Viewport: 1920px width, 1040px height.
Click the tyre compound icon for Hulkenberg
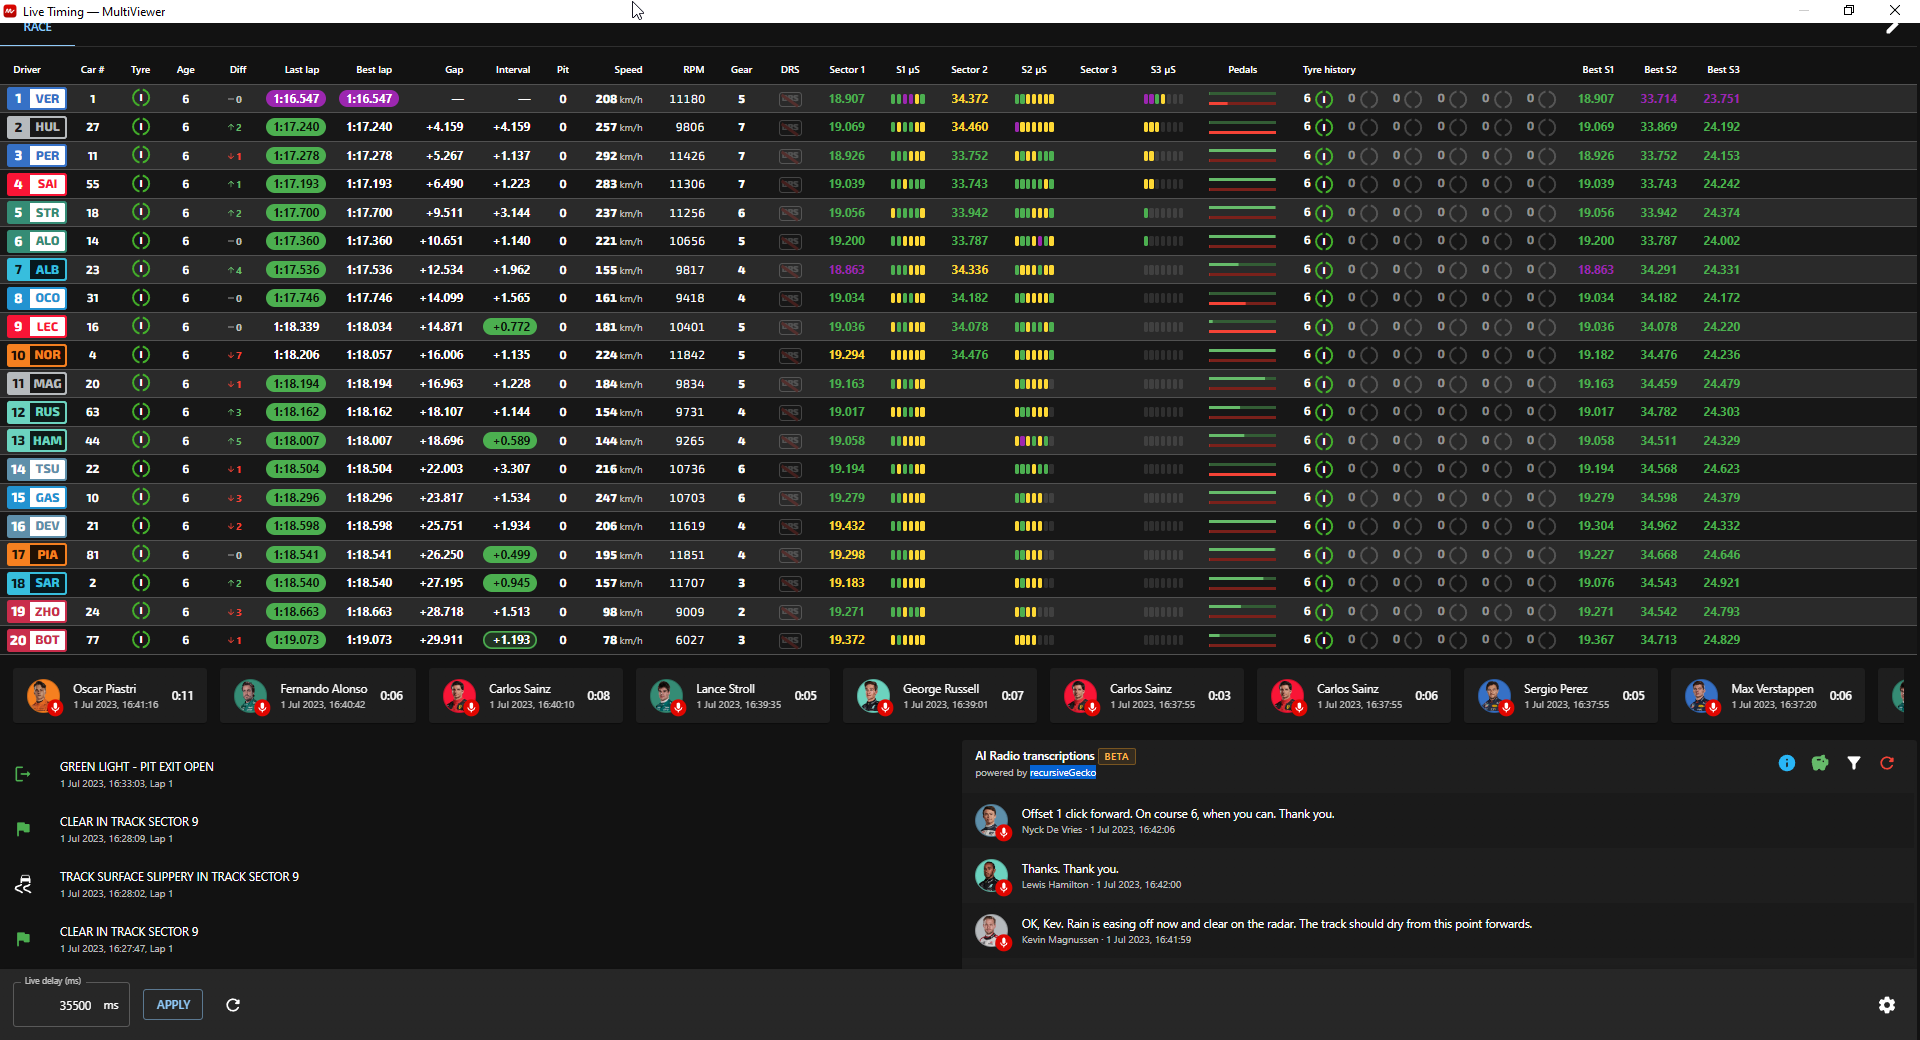tap(141, 127)
